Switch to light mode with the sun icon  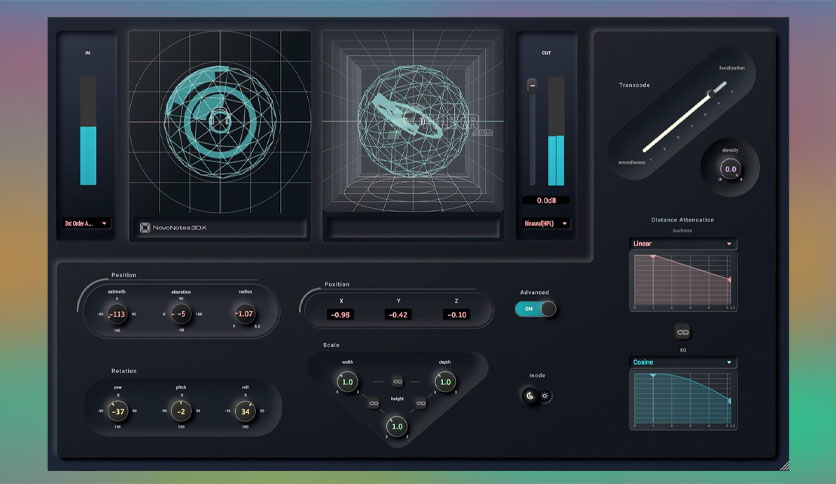coord(544,396)
